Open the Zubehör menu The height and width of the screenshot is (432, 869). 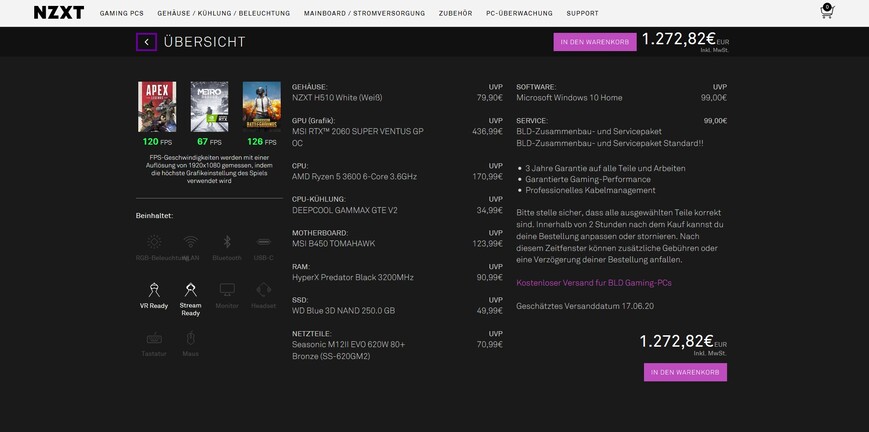coord(456,13)
